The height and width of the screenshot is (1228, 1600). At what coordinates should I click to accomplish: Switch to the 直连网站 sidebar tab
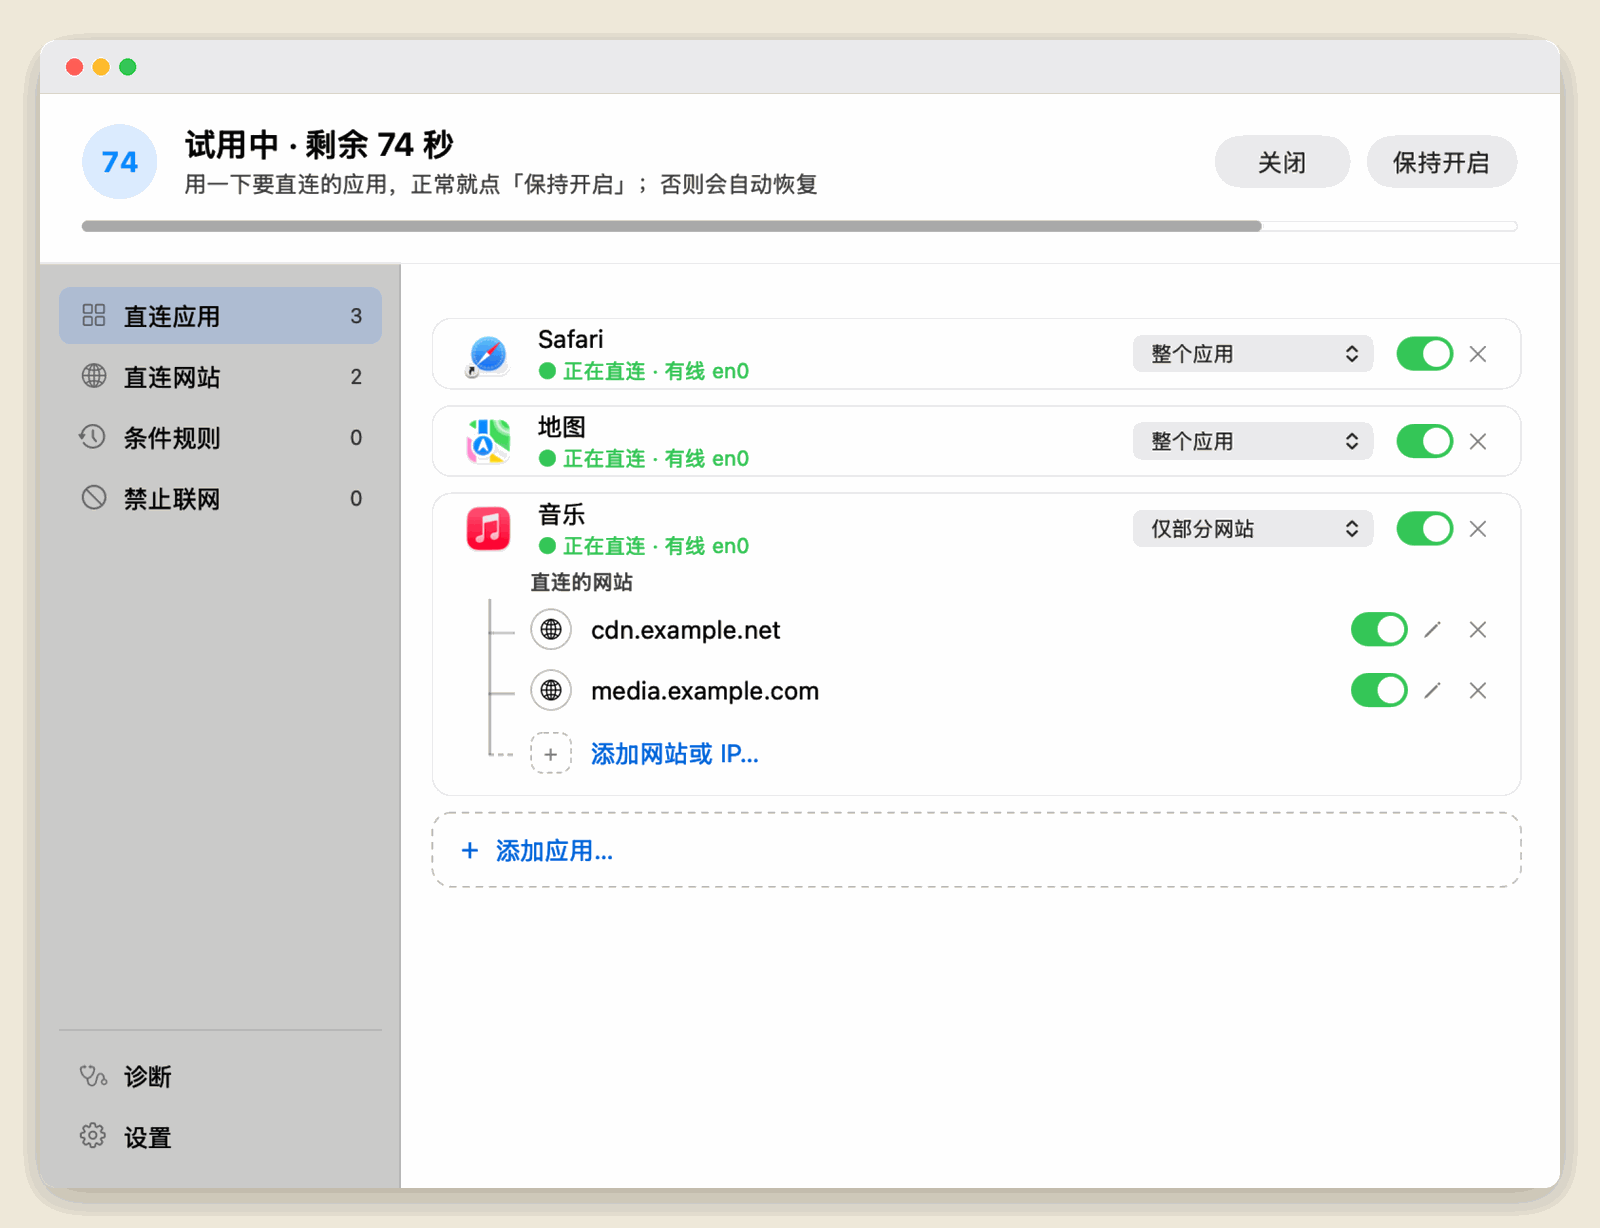[220, 377]
